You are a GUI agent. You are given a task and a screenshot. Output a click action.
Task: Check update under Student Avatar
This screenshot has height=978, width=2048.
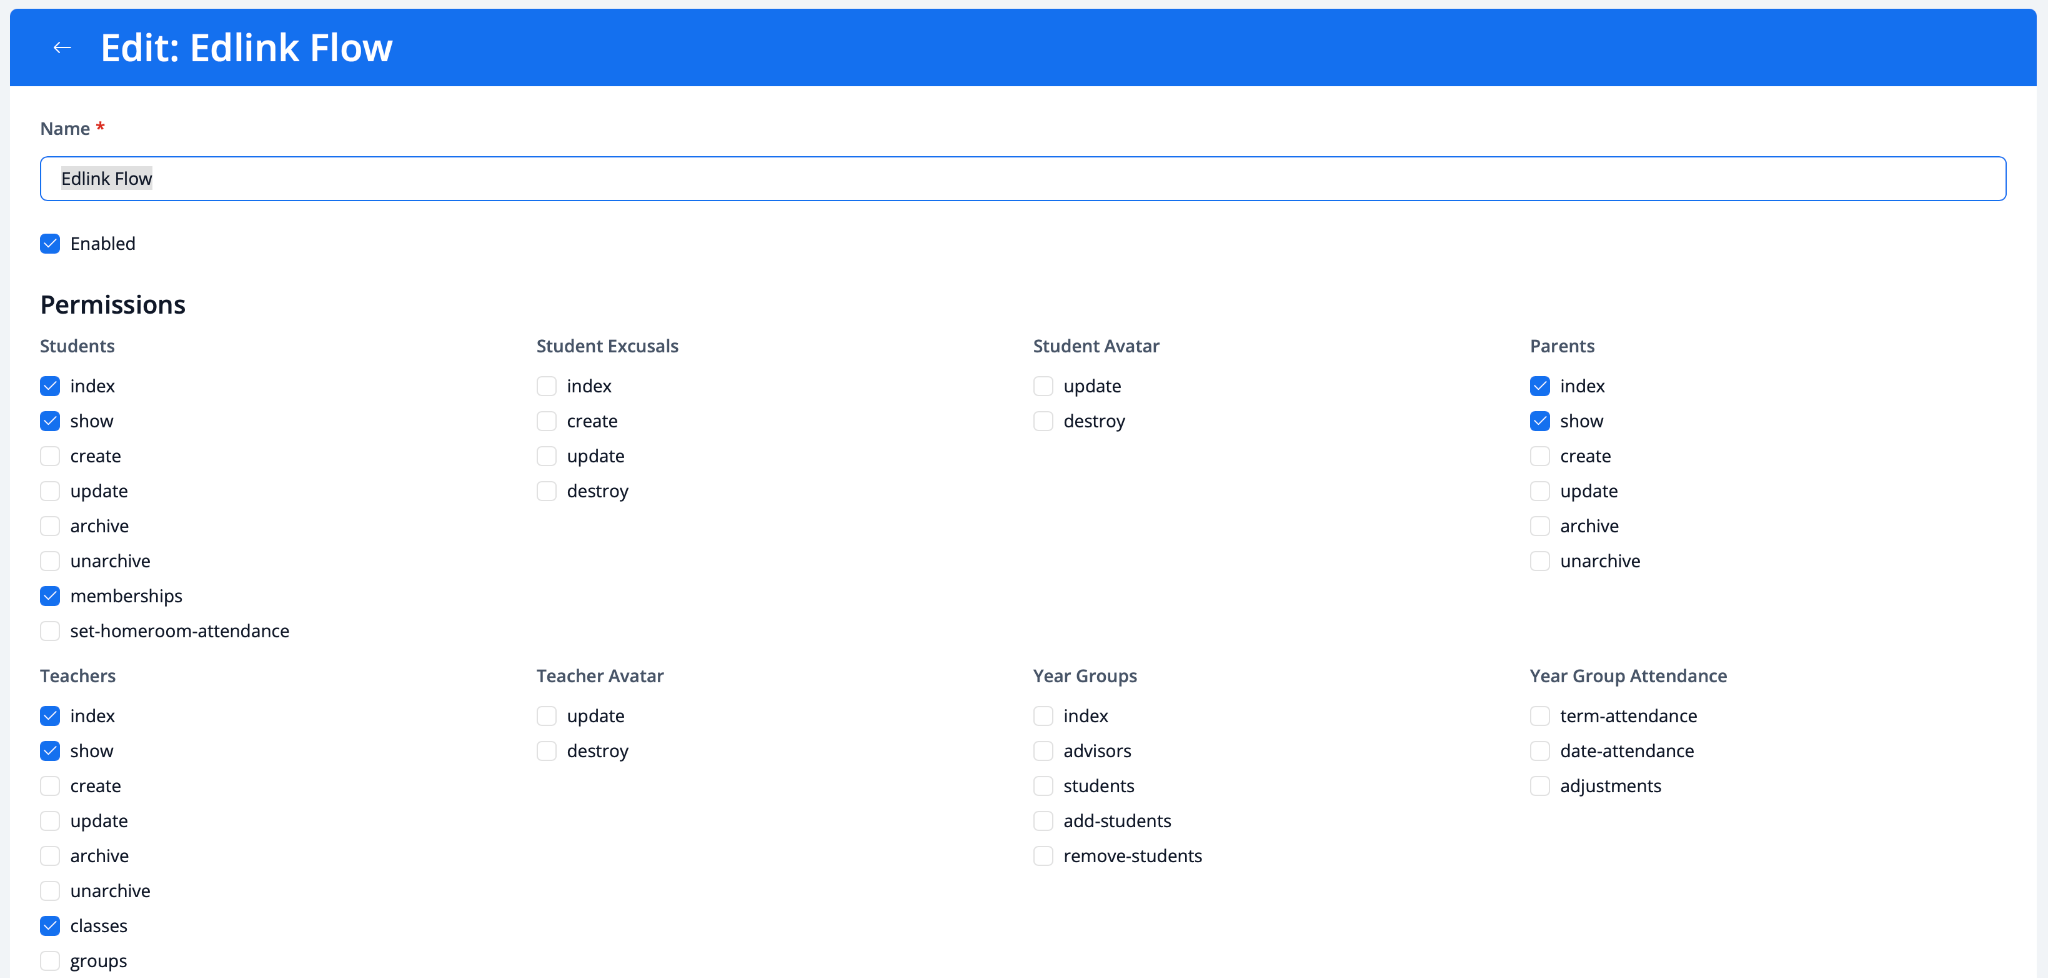point(1043,385)
